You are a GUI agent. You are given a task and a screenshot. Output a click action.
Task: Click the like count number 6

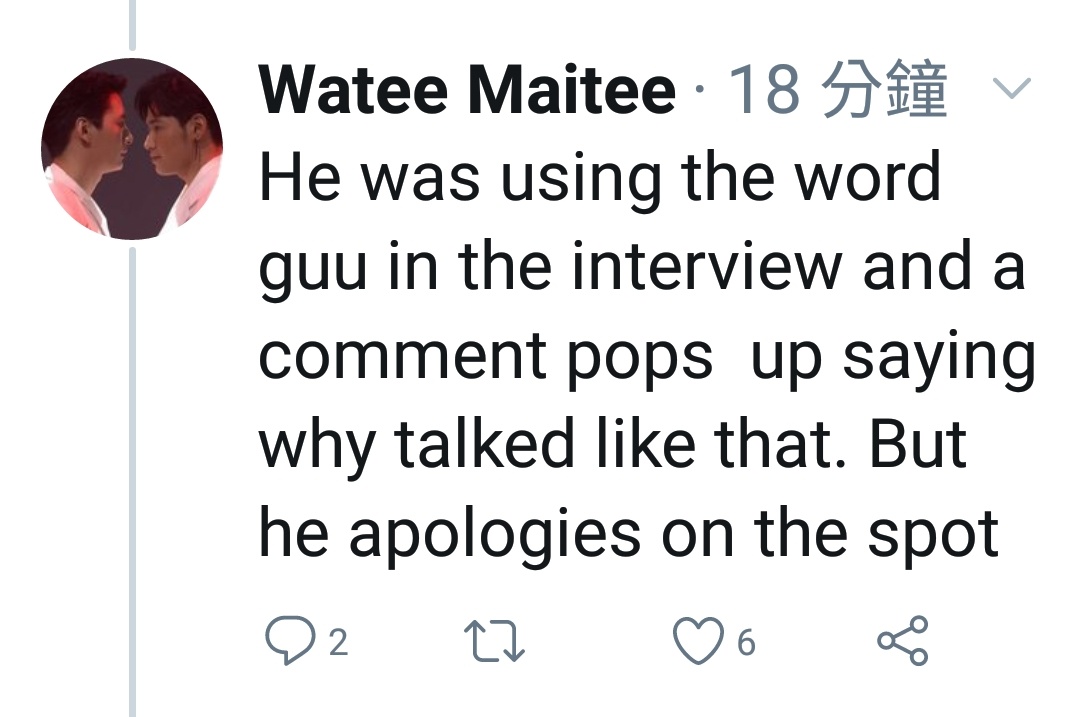coord(747,643)
